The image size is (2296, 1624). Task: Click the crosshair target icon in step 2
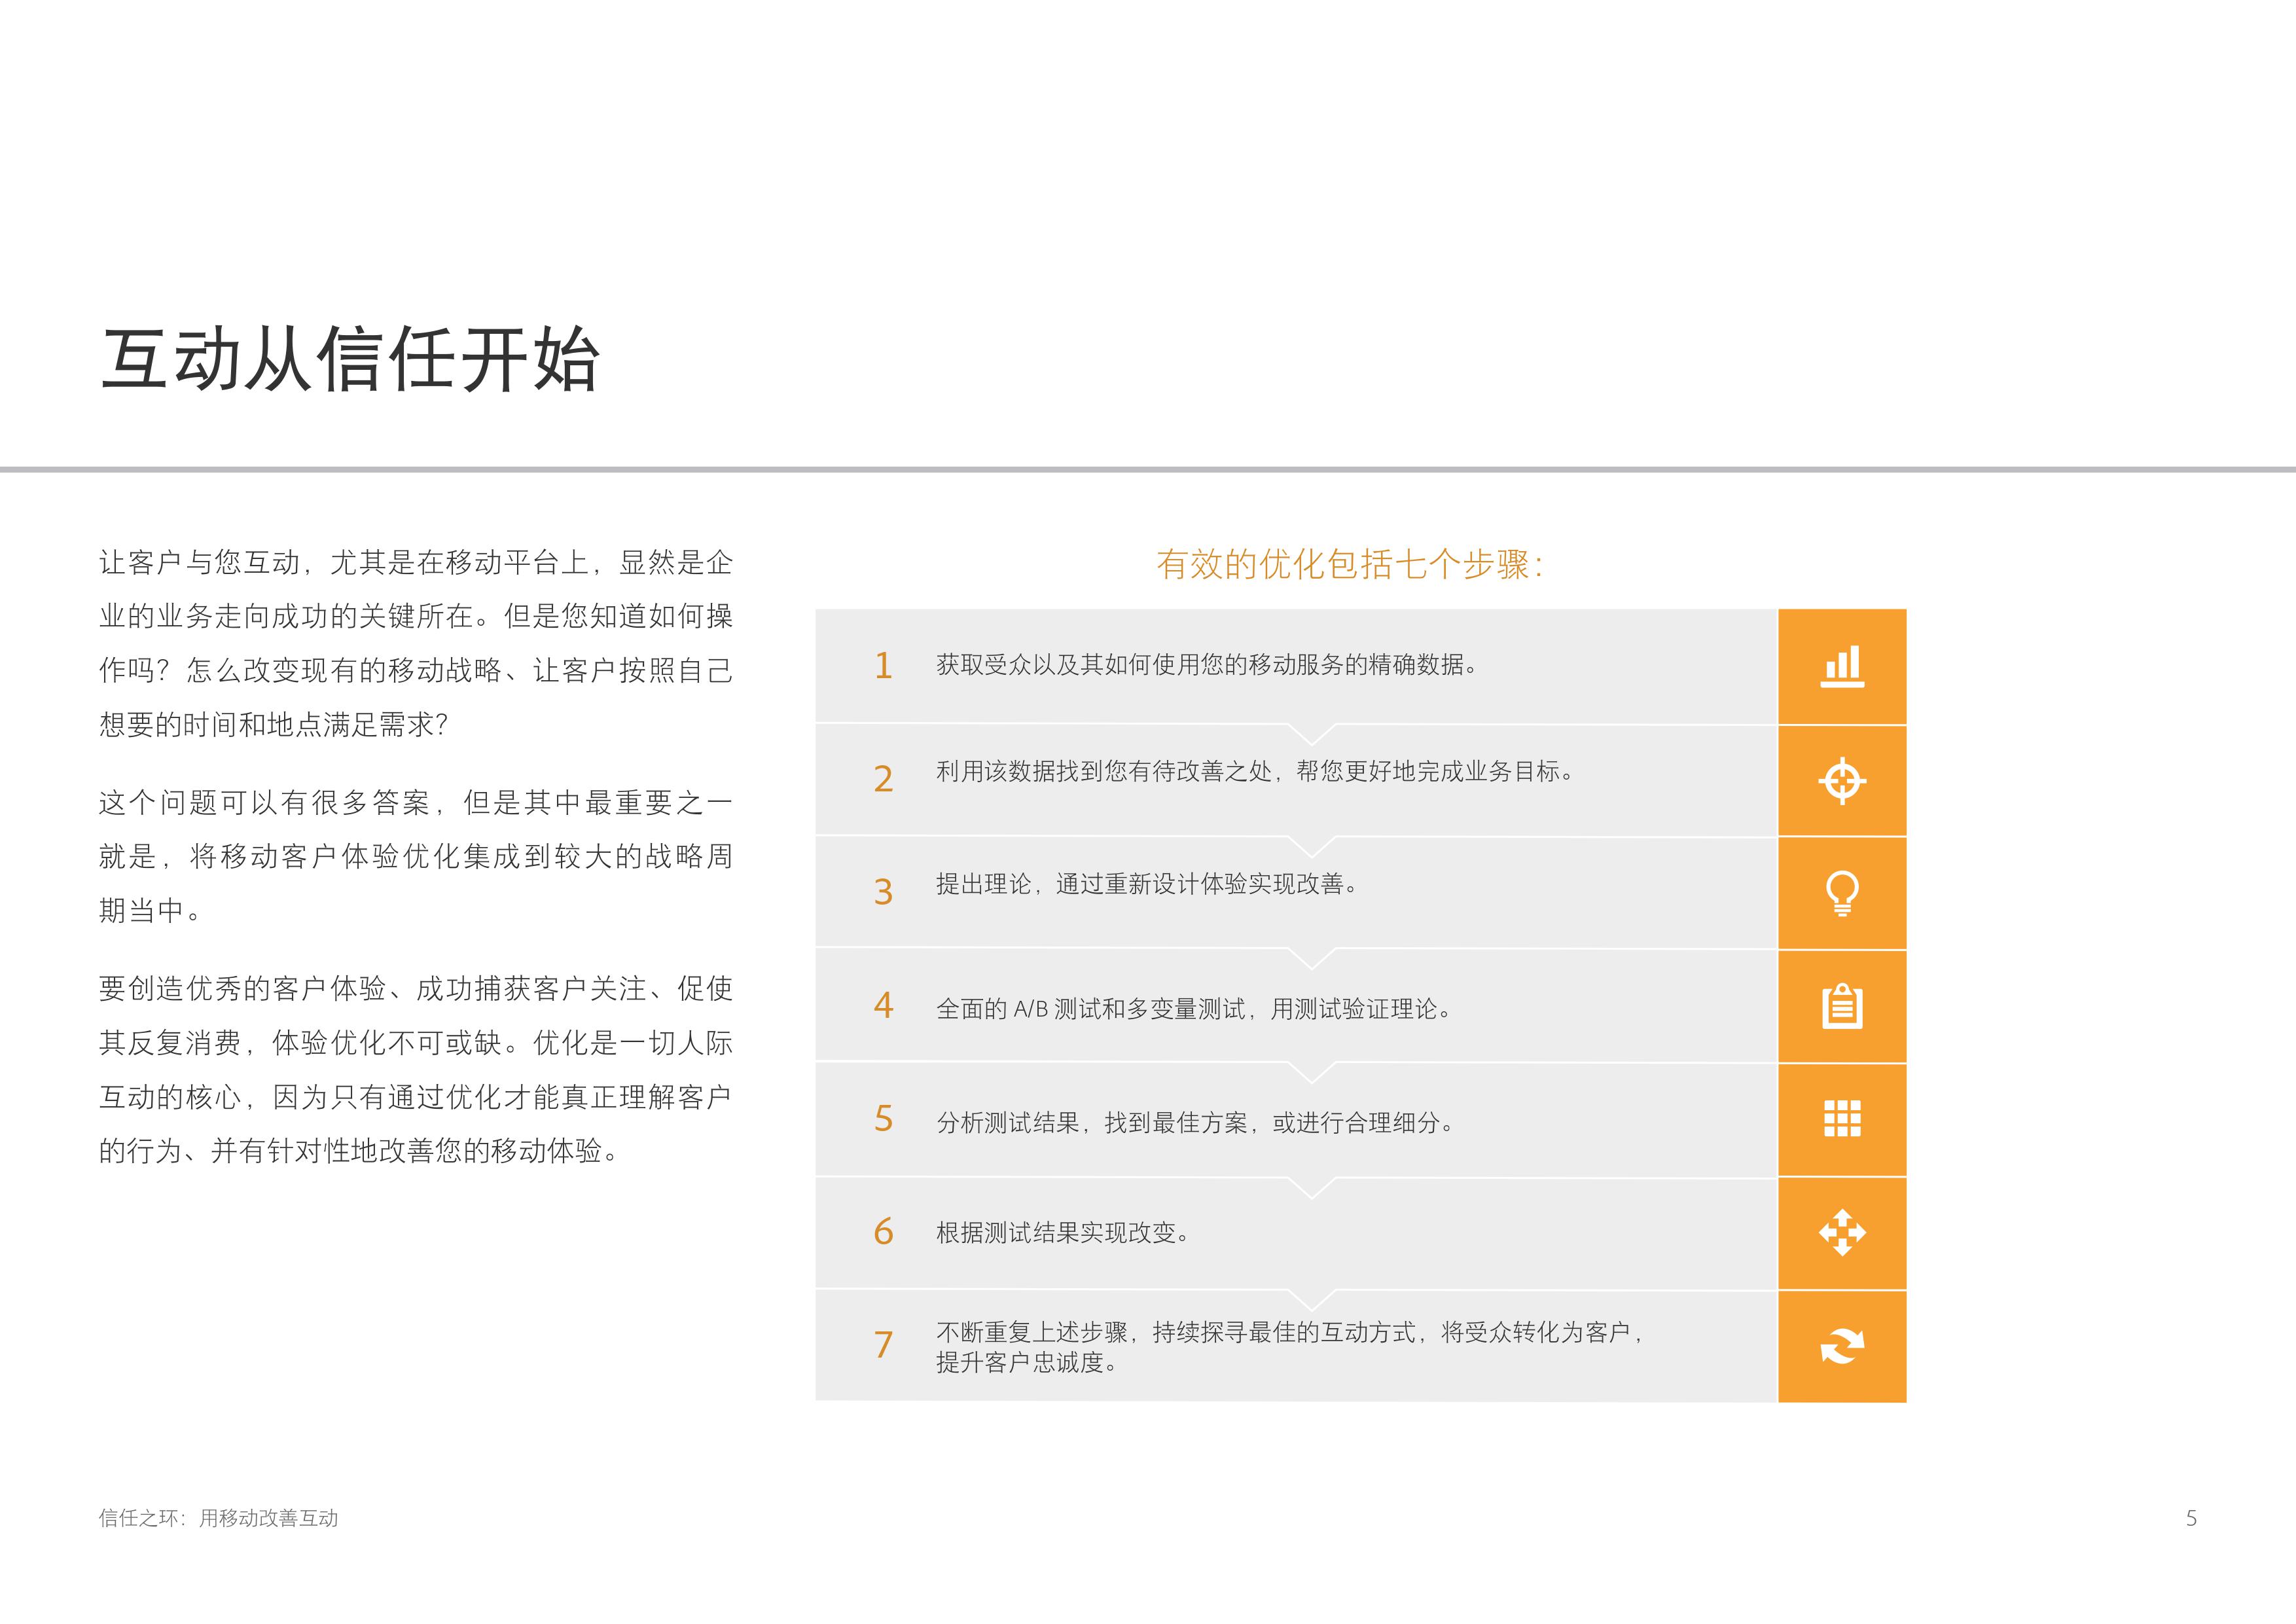point(1842,781)
